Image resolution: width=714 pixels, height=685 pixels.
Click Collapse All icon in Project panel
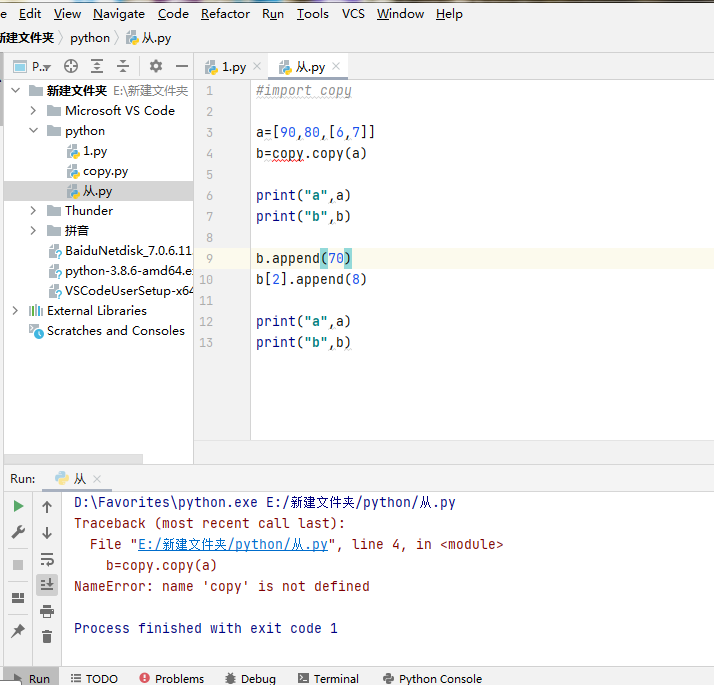[x=123, y=66]
